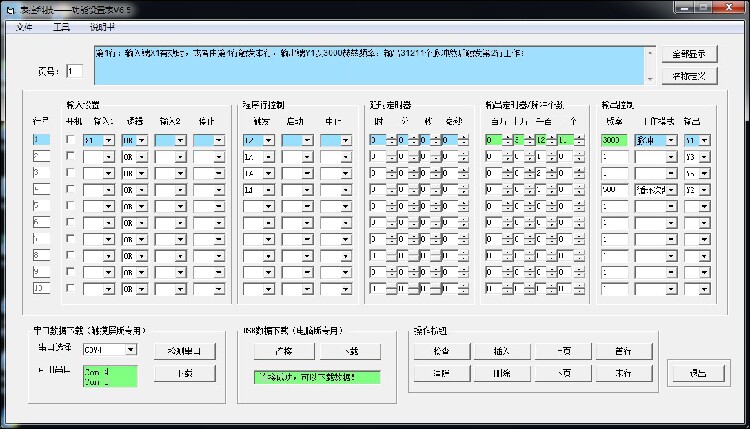Open the row 1 stop (停止) dropdown
This screenshot has width=750, height=429.
click(x=219, y=140)
